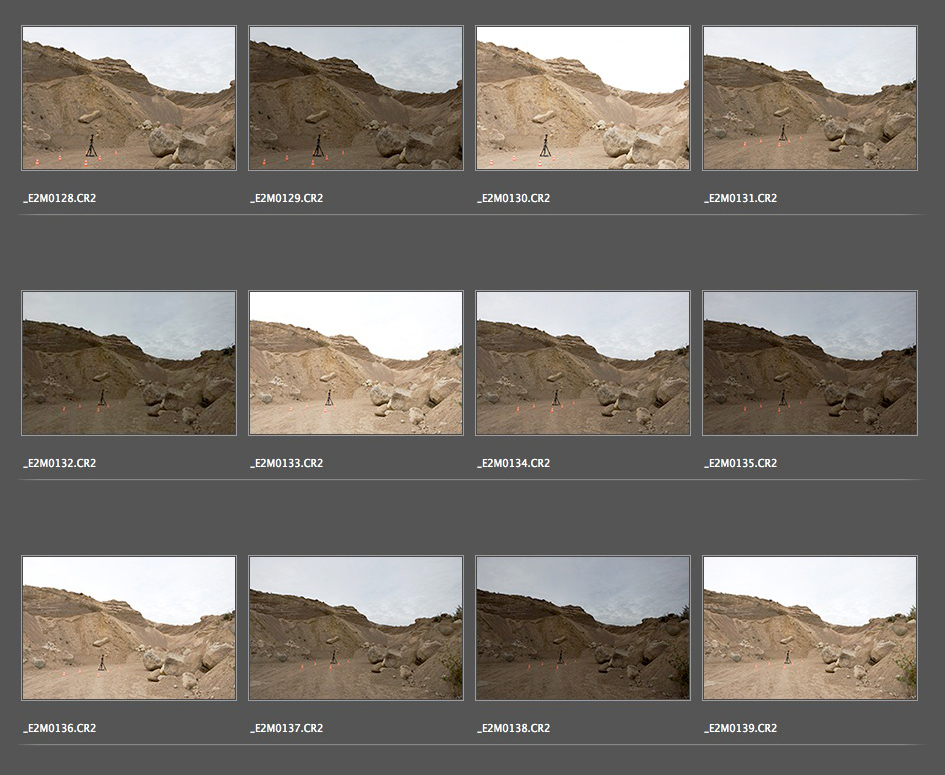Click the _E2M0132.CR2 filename caption
Viewport: 945px width, 775px height.
[60, 463]
